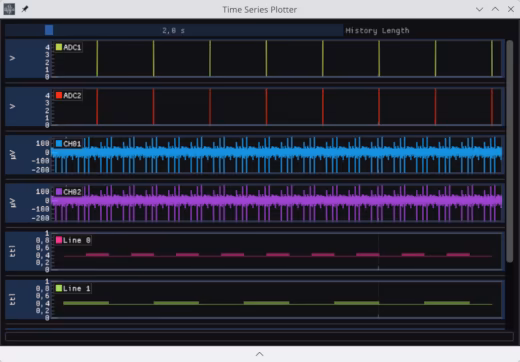
Task: Click the CH01 legend color swatch
Action: click(59, 144)
